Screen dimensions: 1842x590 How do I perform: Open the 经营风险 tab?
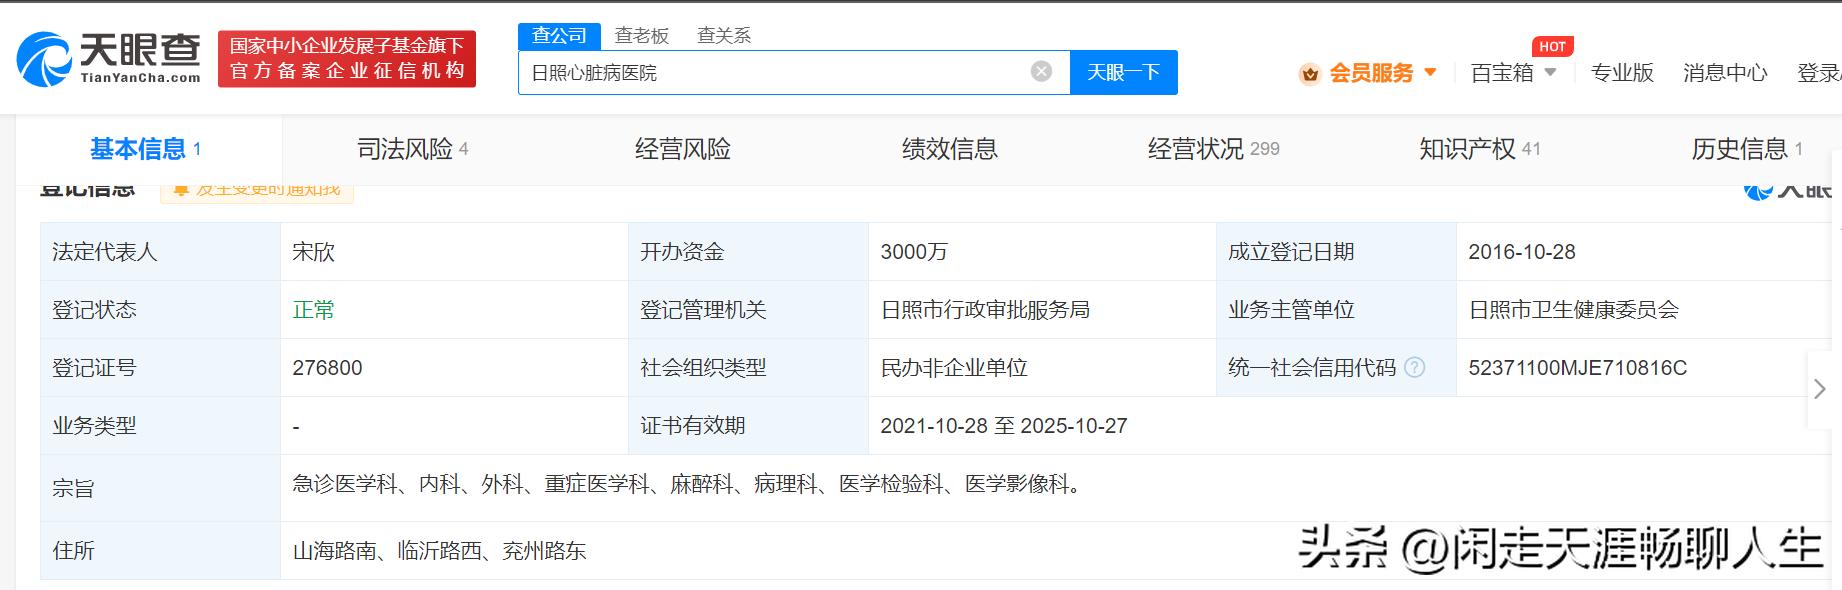tap(682, 149)
